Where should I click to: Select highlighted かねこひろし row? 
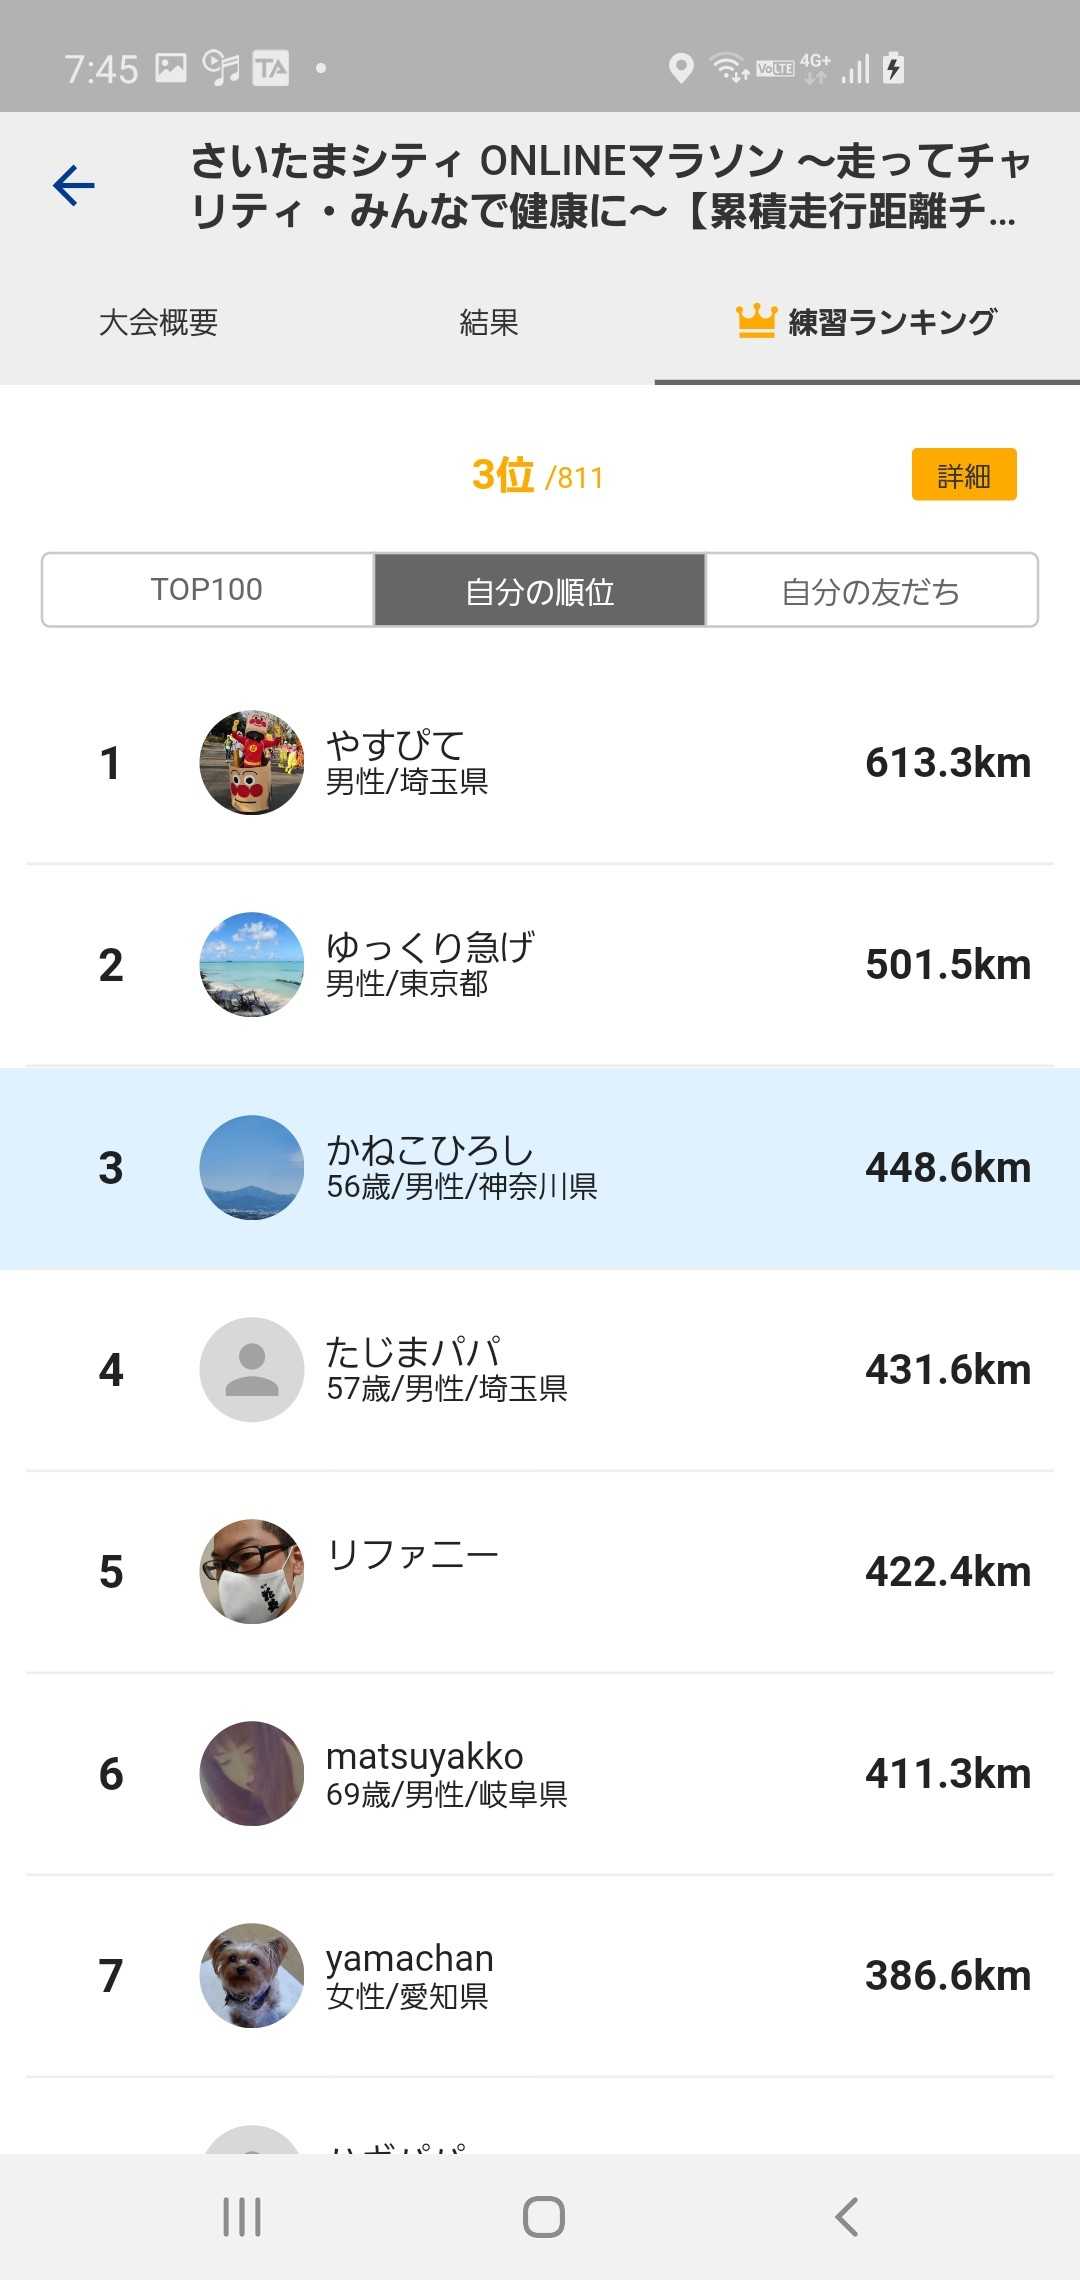click(540, 1168)
